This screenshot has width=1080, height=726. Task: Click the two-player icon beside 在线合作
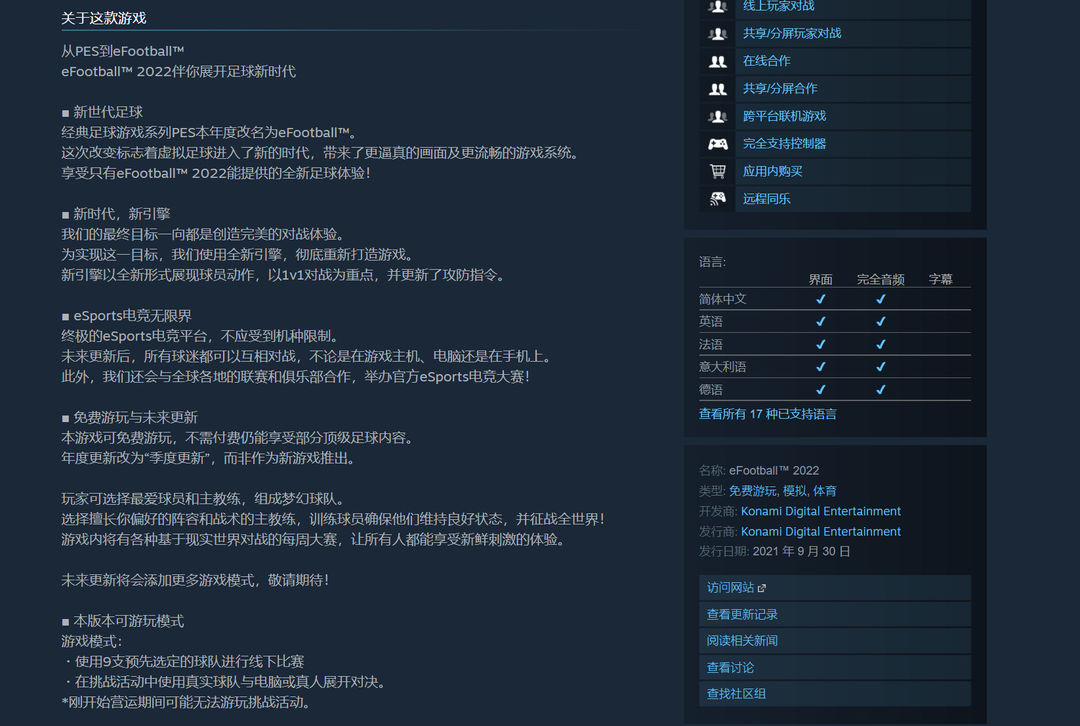tap(717, 61)
